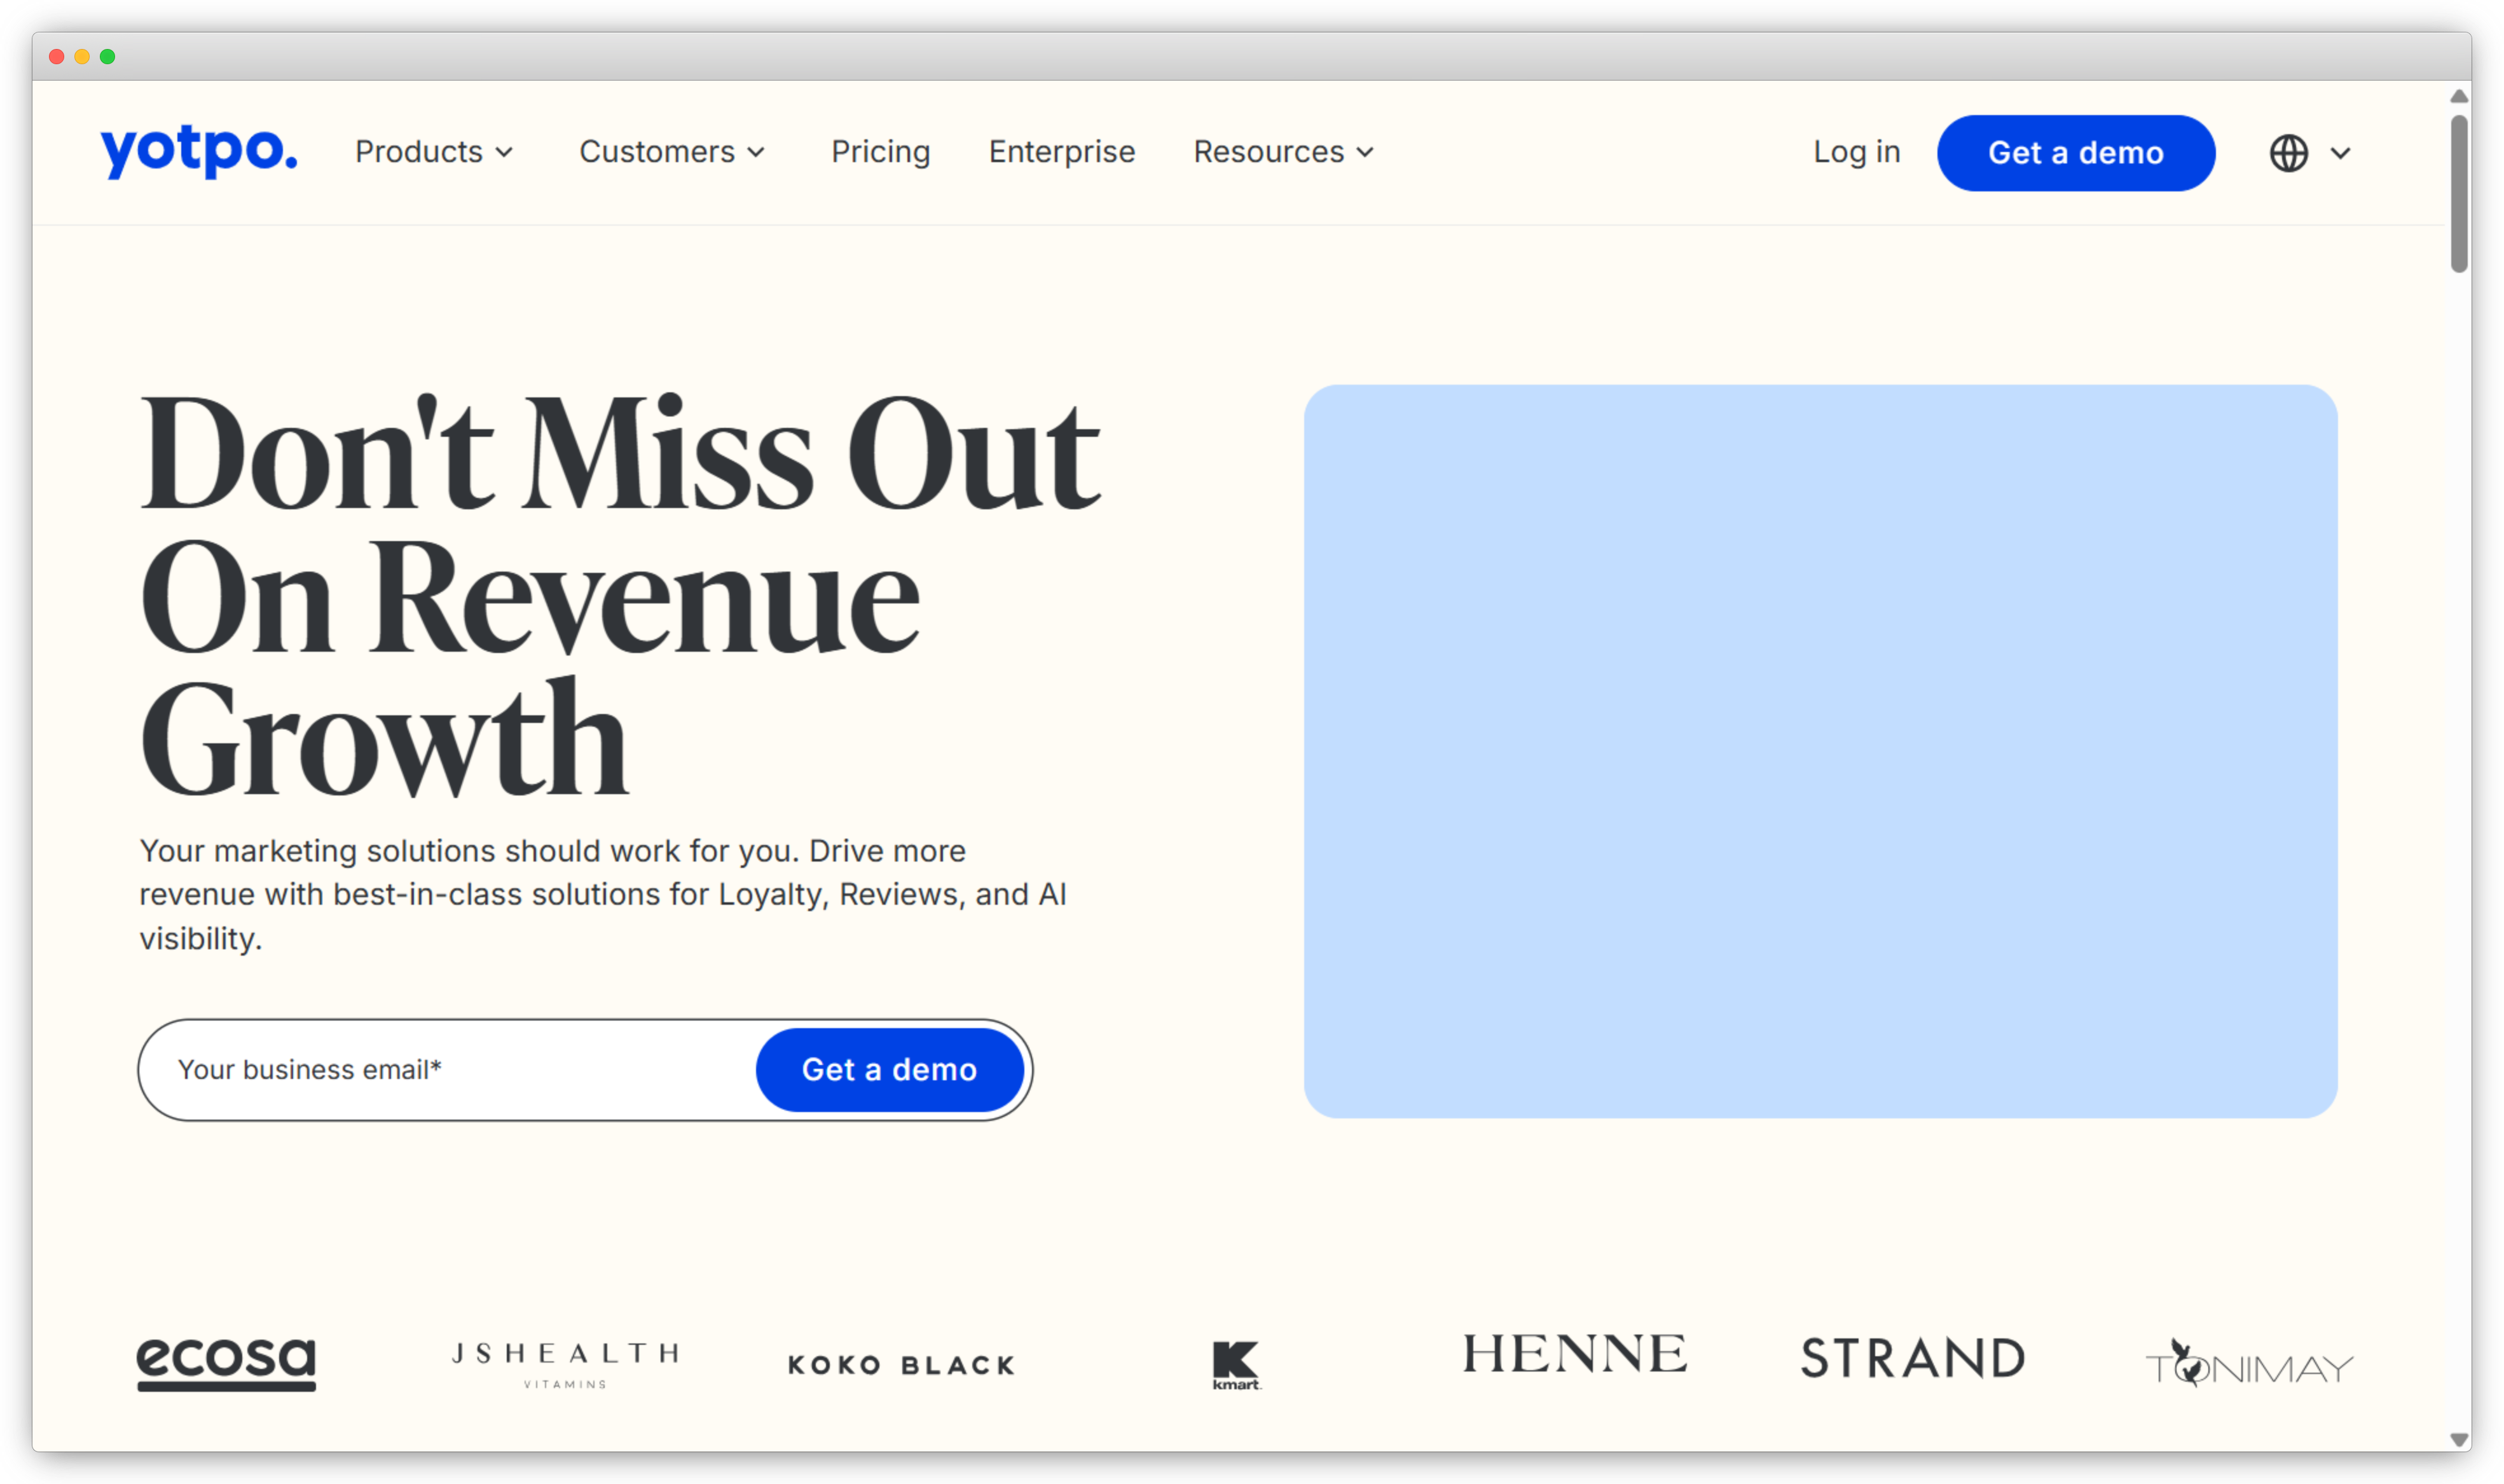Expand the Products menu chevron
The image size is (2504, 1484).
tap(505, 152)
